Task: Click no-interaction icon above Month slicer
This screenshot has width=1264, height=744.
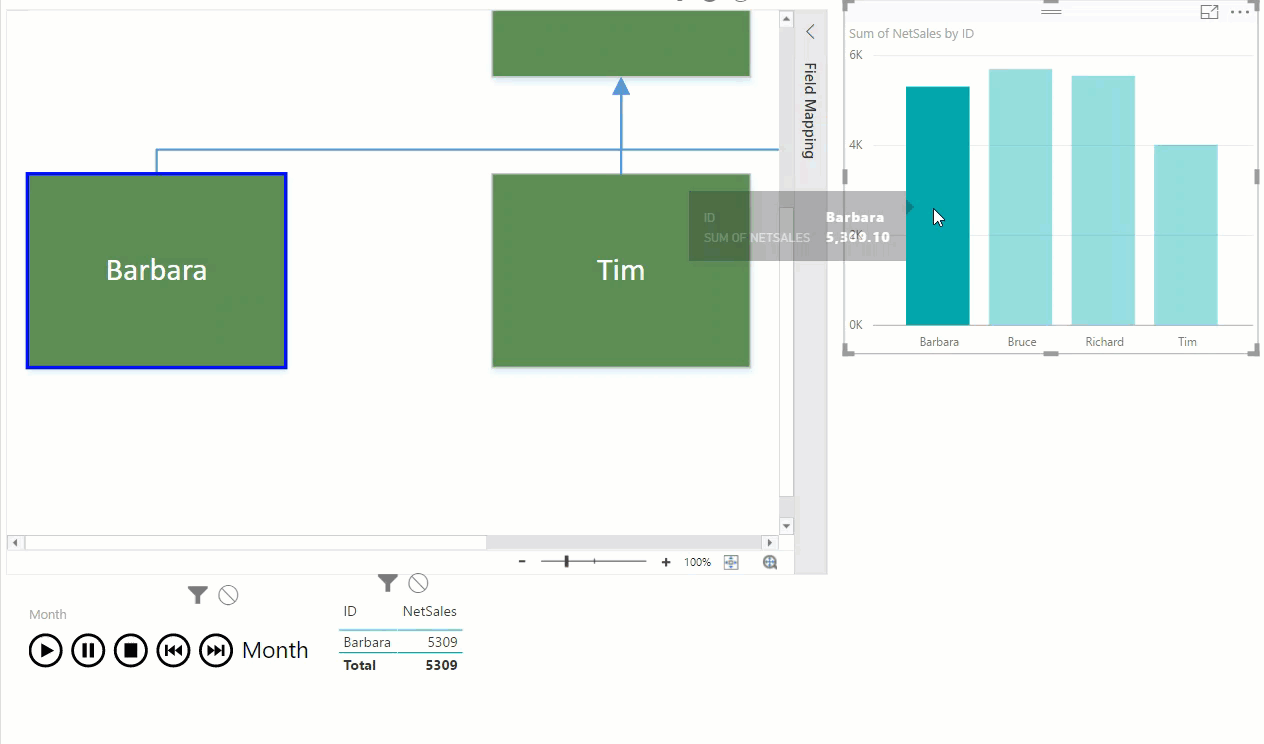Action: (228, 595)
